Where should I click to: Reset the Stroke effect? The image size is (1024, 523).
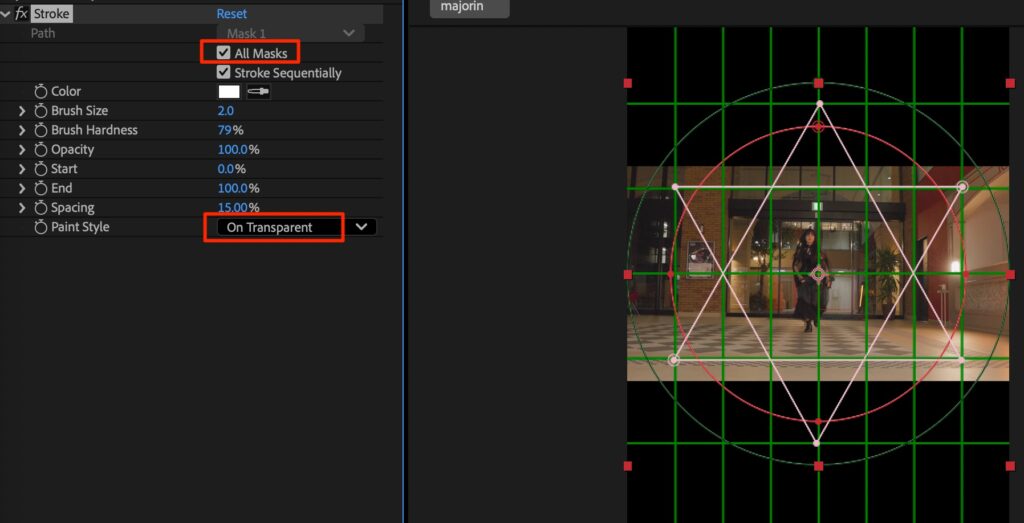pos(232,14)
